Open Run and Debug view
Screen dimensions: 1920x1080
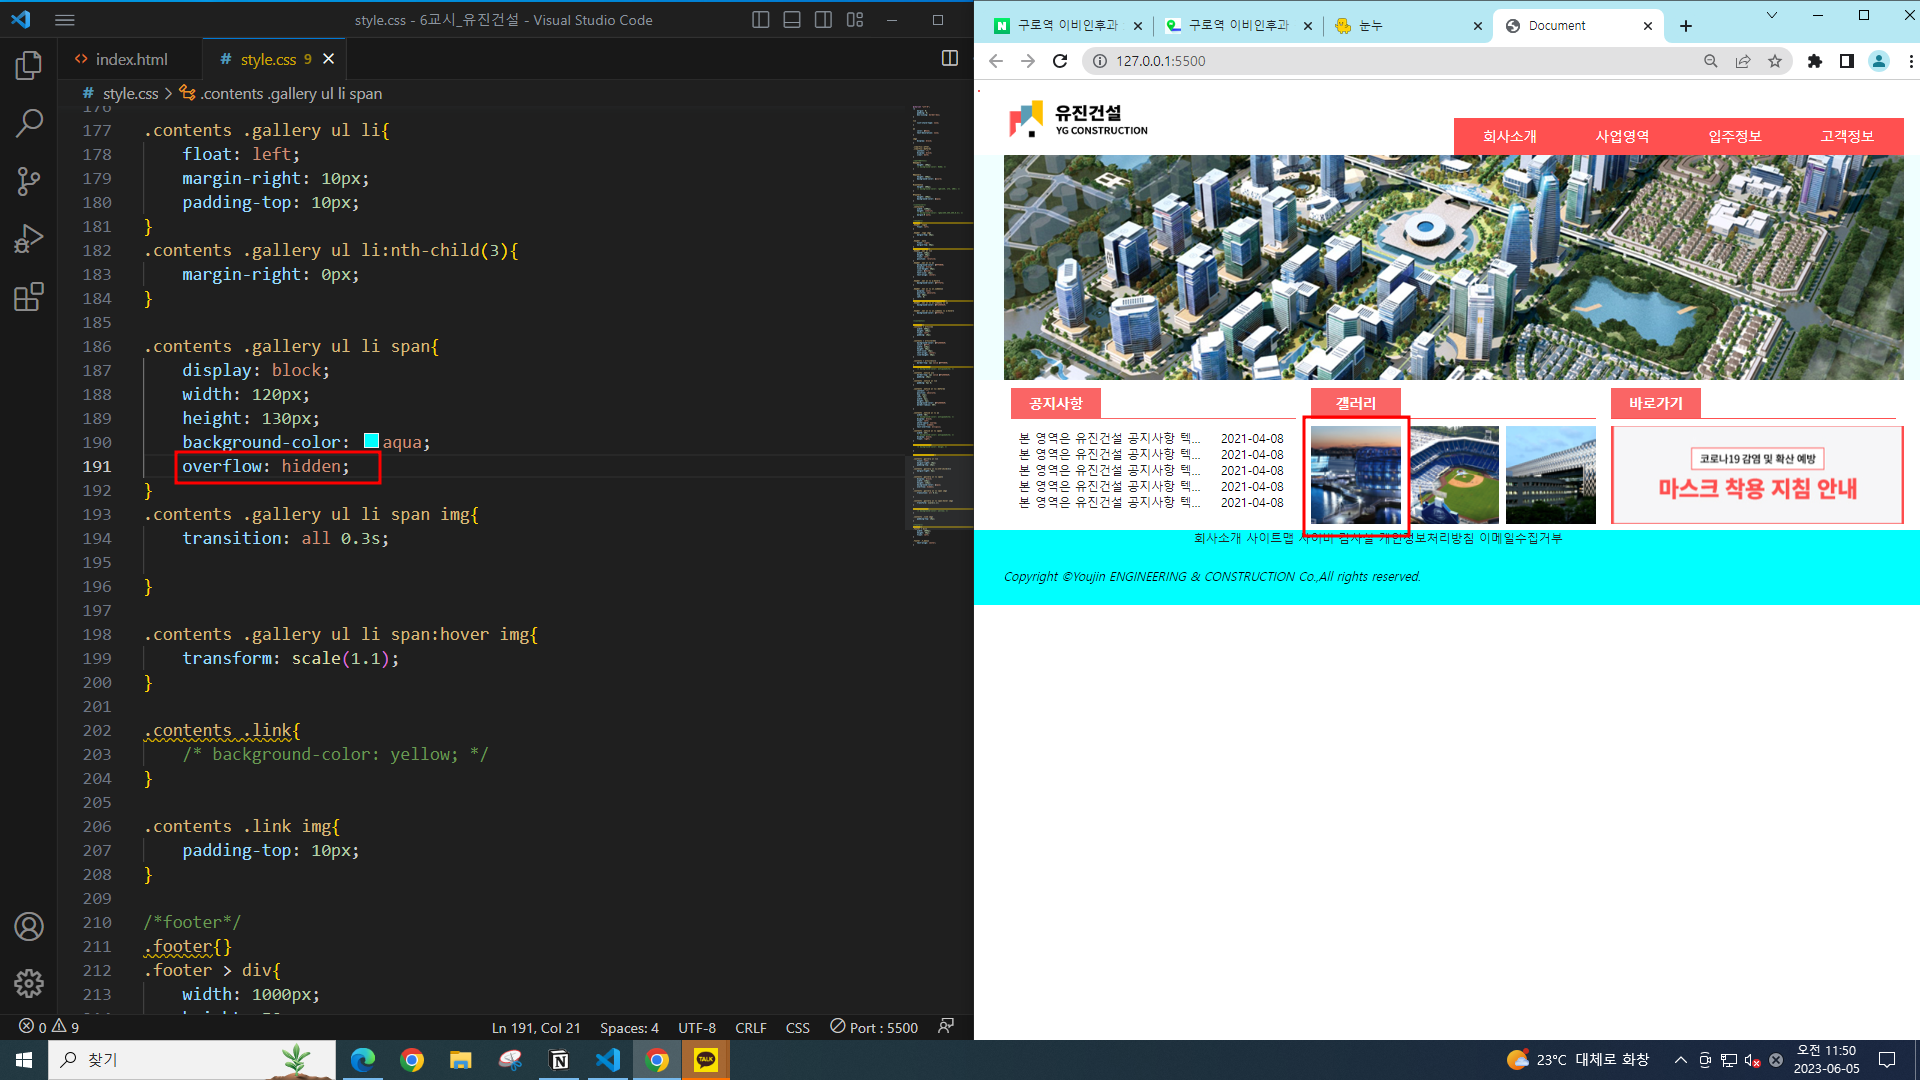click(x=29, y=239)
